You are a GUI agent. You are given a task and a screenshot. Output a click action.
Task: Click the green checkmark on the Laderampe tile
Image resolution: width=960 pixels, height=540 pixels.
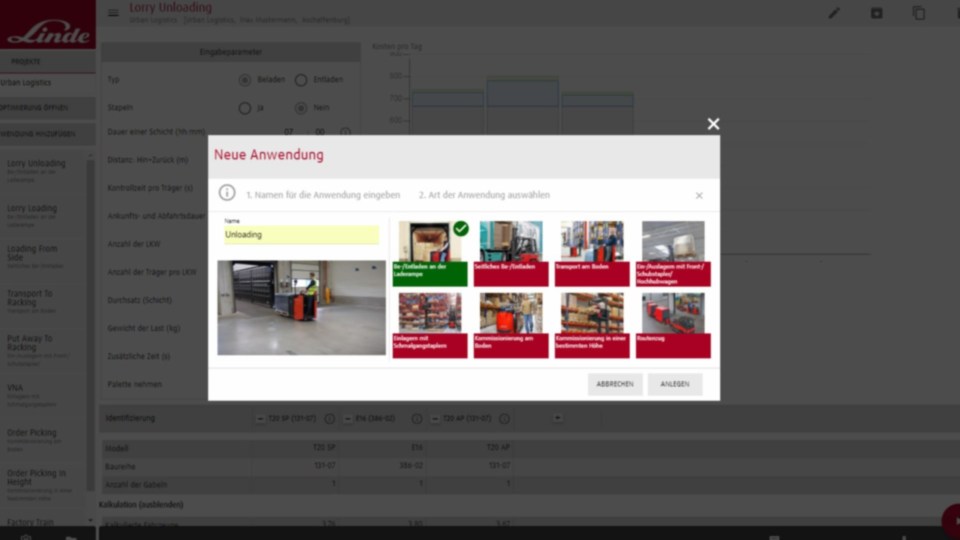pos(461,228)
